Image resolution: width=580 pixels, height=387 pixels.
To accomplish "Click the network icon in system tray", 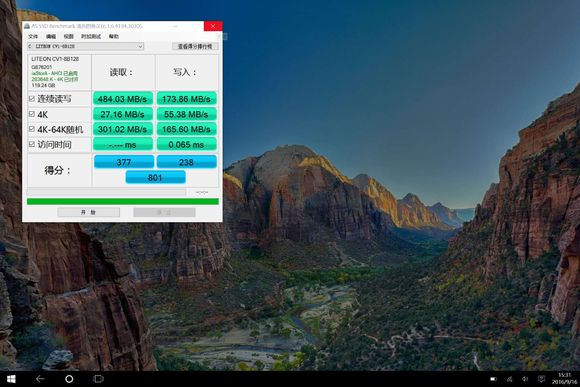I will click(510, 379).
